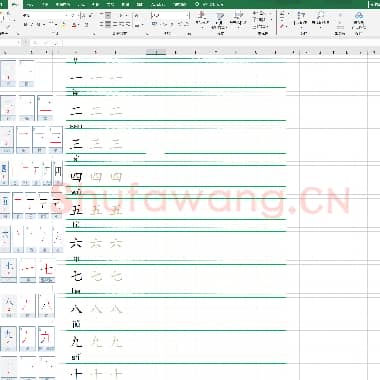This screenshot has height=380, width=380.
Task: Open the font group dialog launcher
Action: [x=94, y=34]
